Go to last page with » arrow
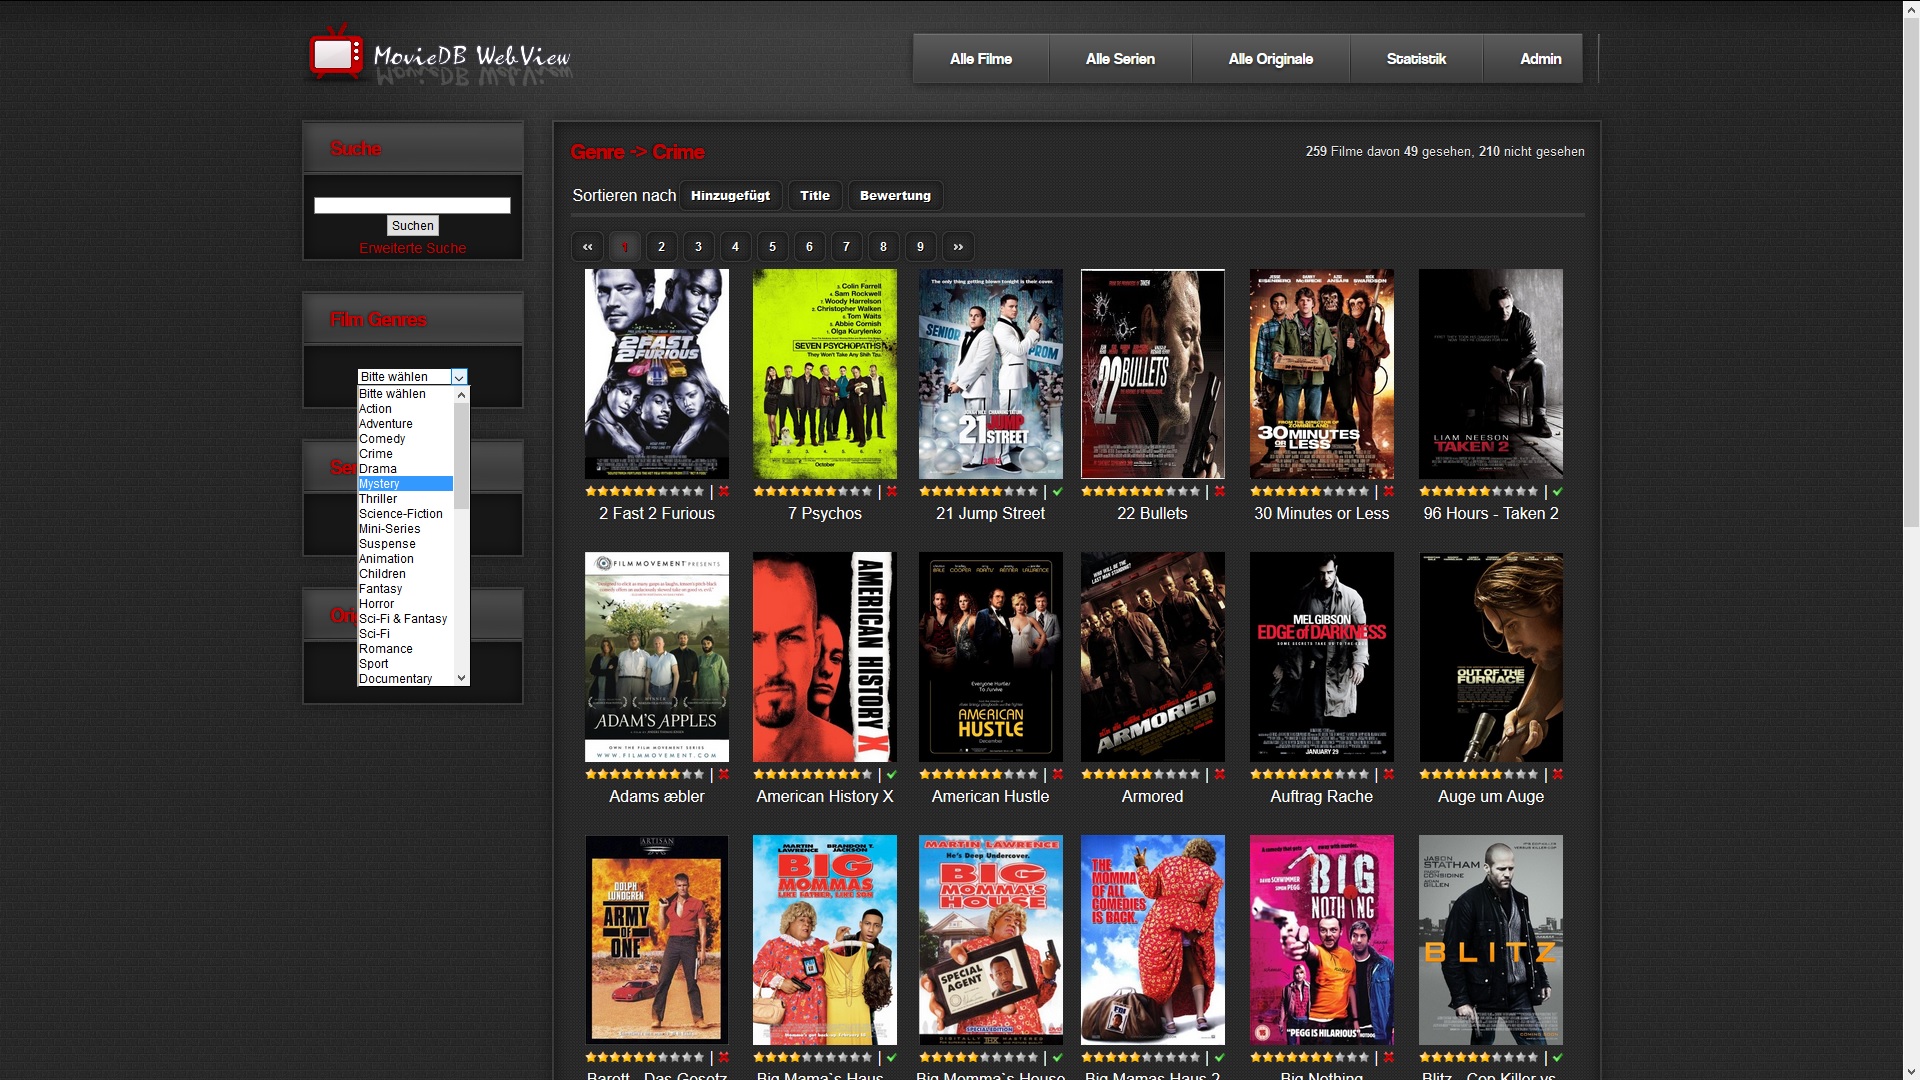The image size is (1920, 1080). pyautogui.click(x=958, y=247)
